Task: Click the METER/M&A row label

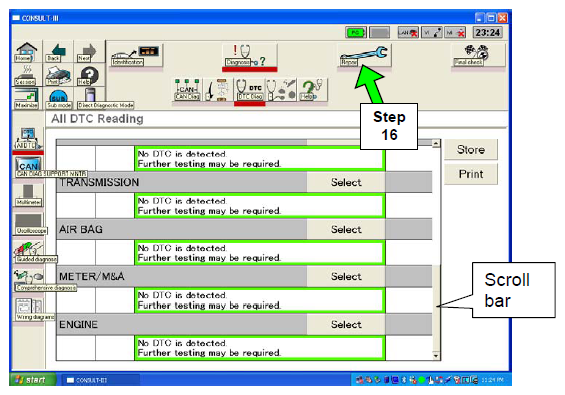Action: coord(92,276)
